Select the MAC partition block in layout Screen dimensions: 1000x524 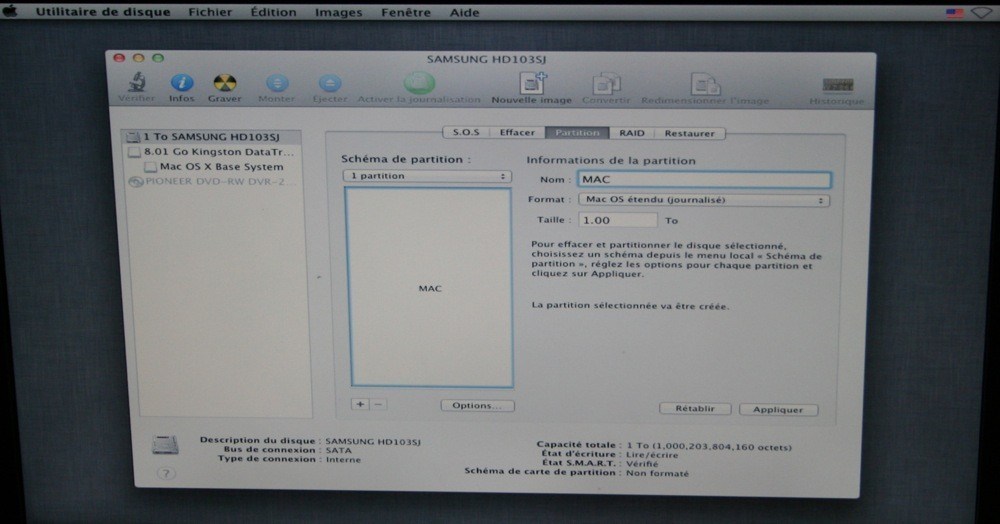(430, 287)
